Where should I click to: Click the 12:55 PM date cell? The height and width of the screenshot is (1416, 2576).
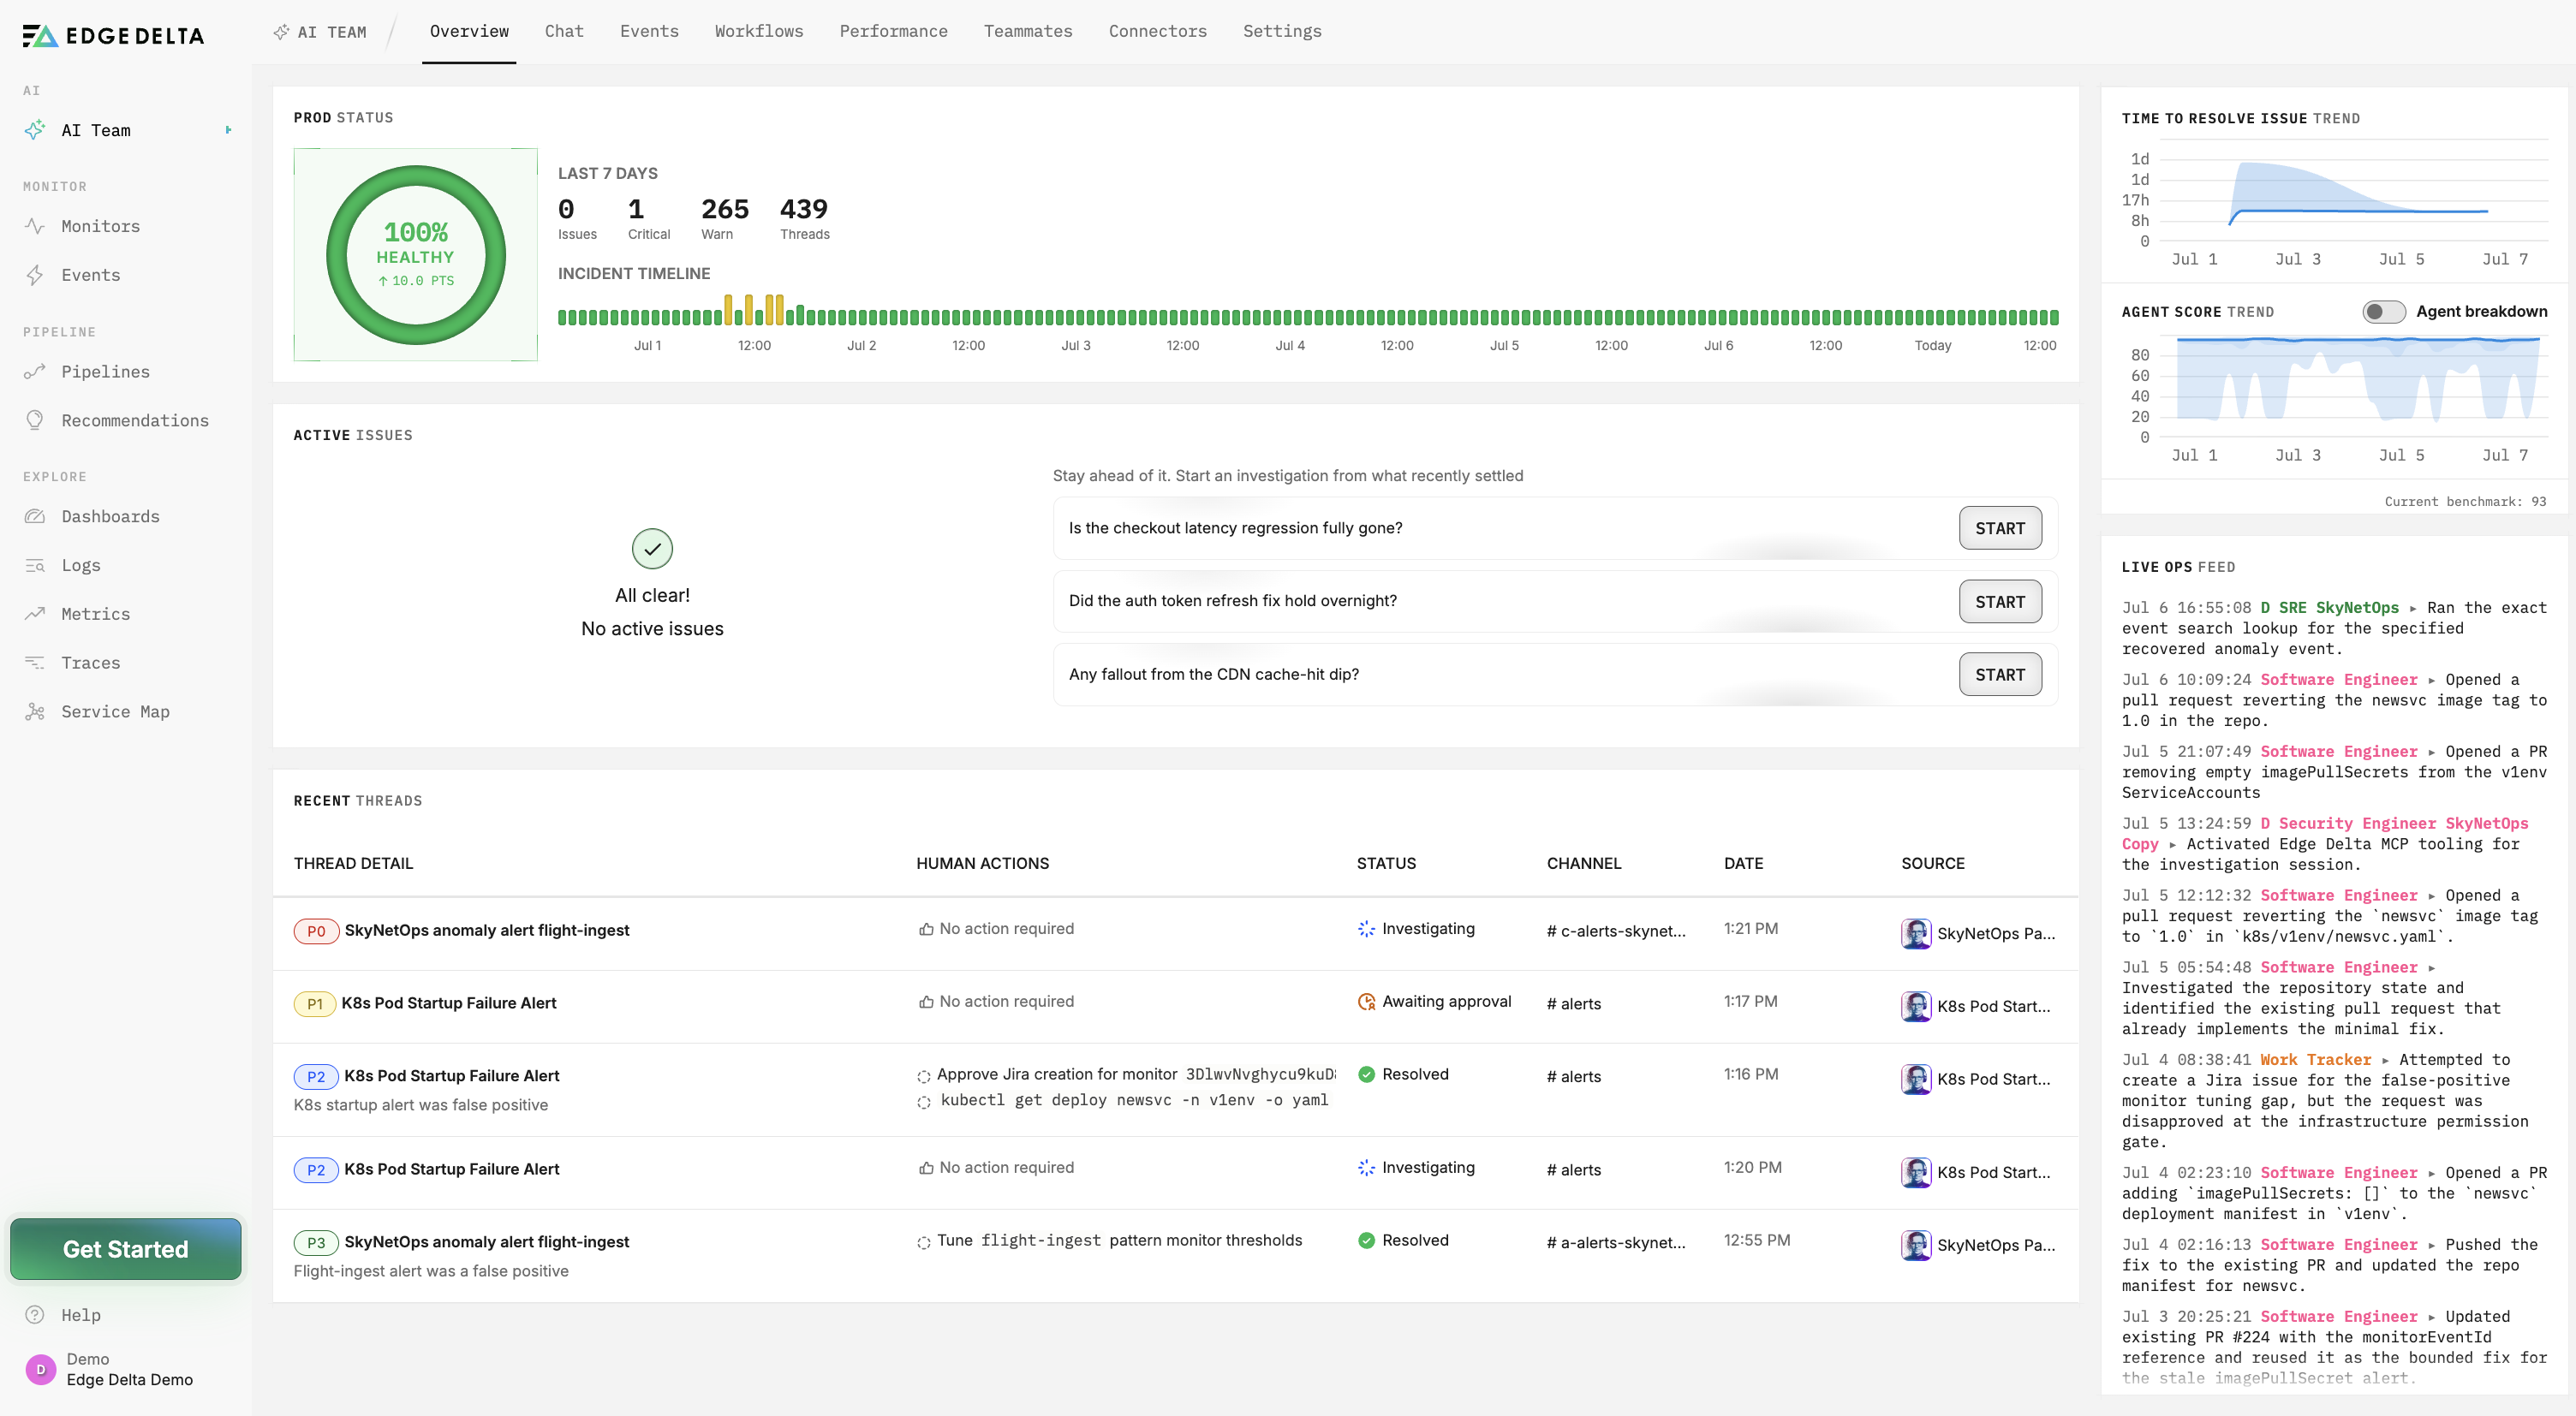point(1757,1241)
